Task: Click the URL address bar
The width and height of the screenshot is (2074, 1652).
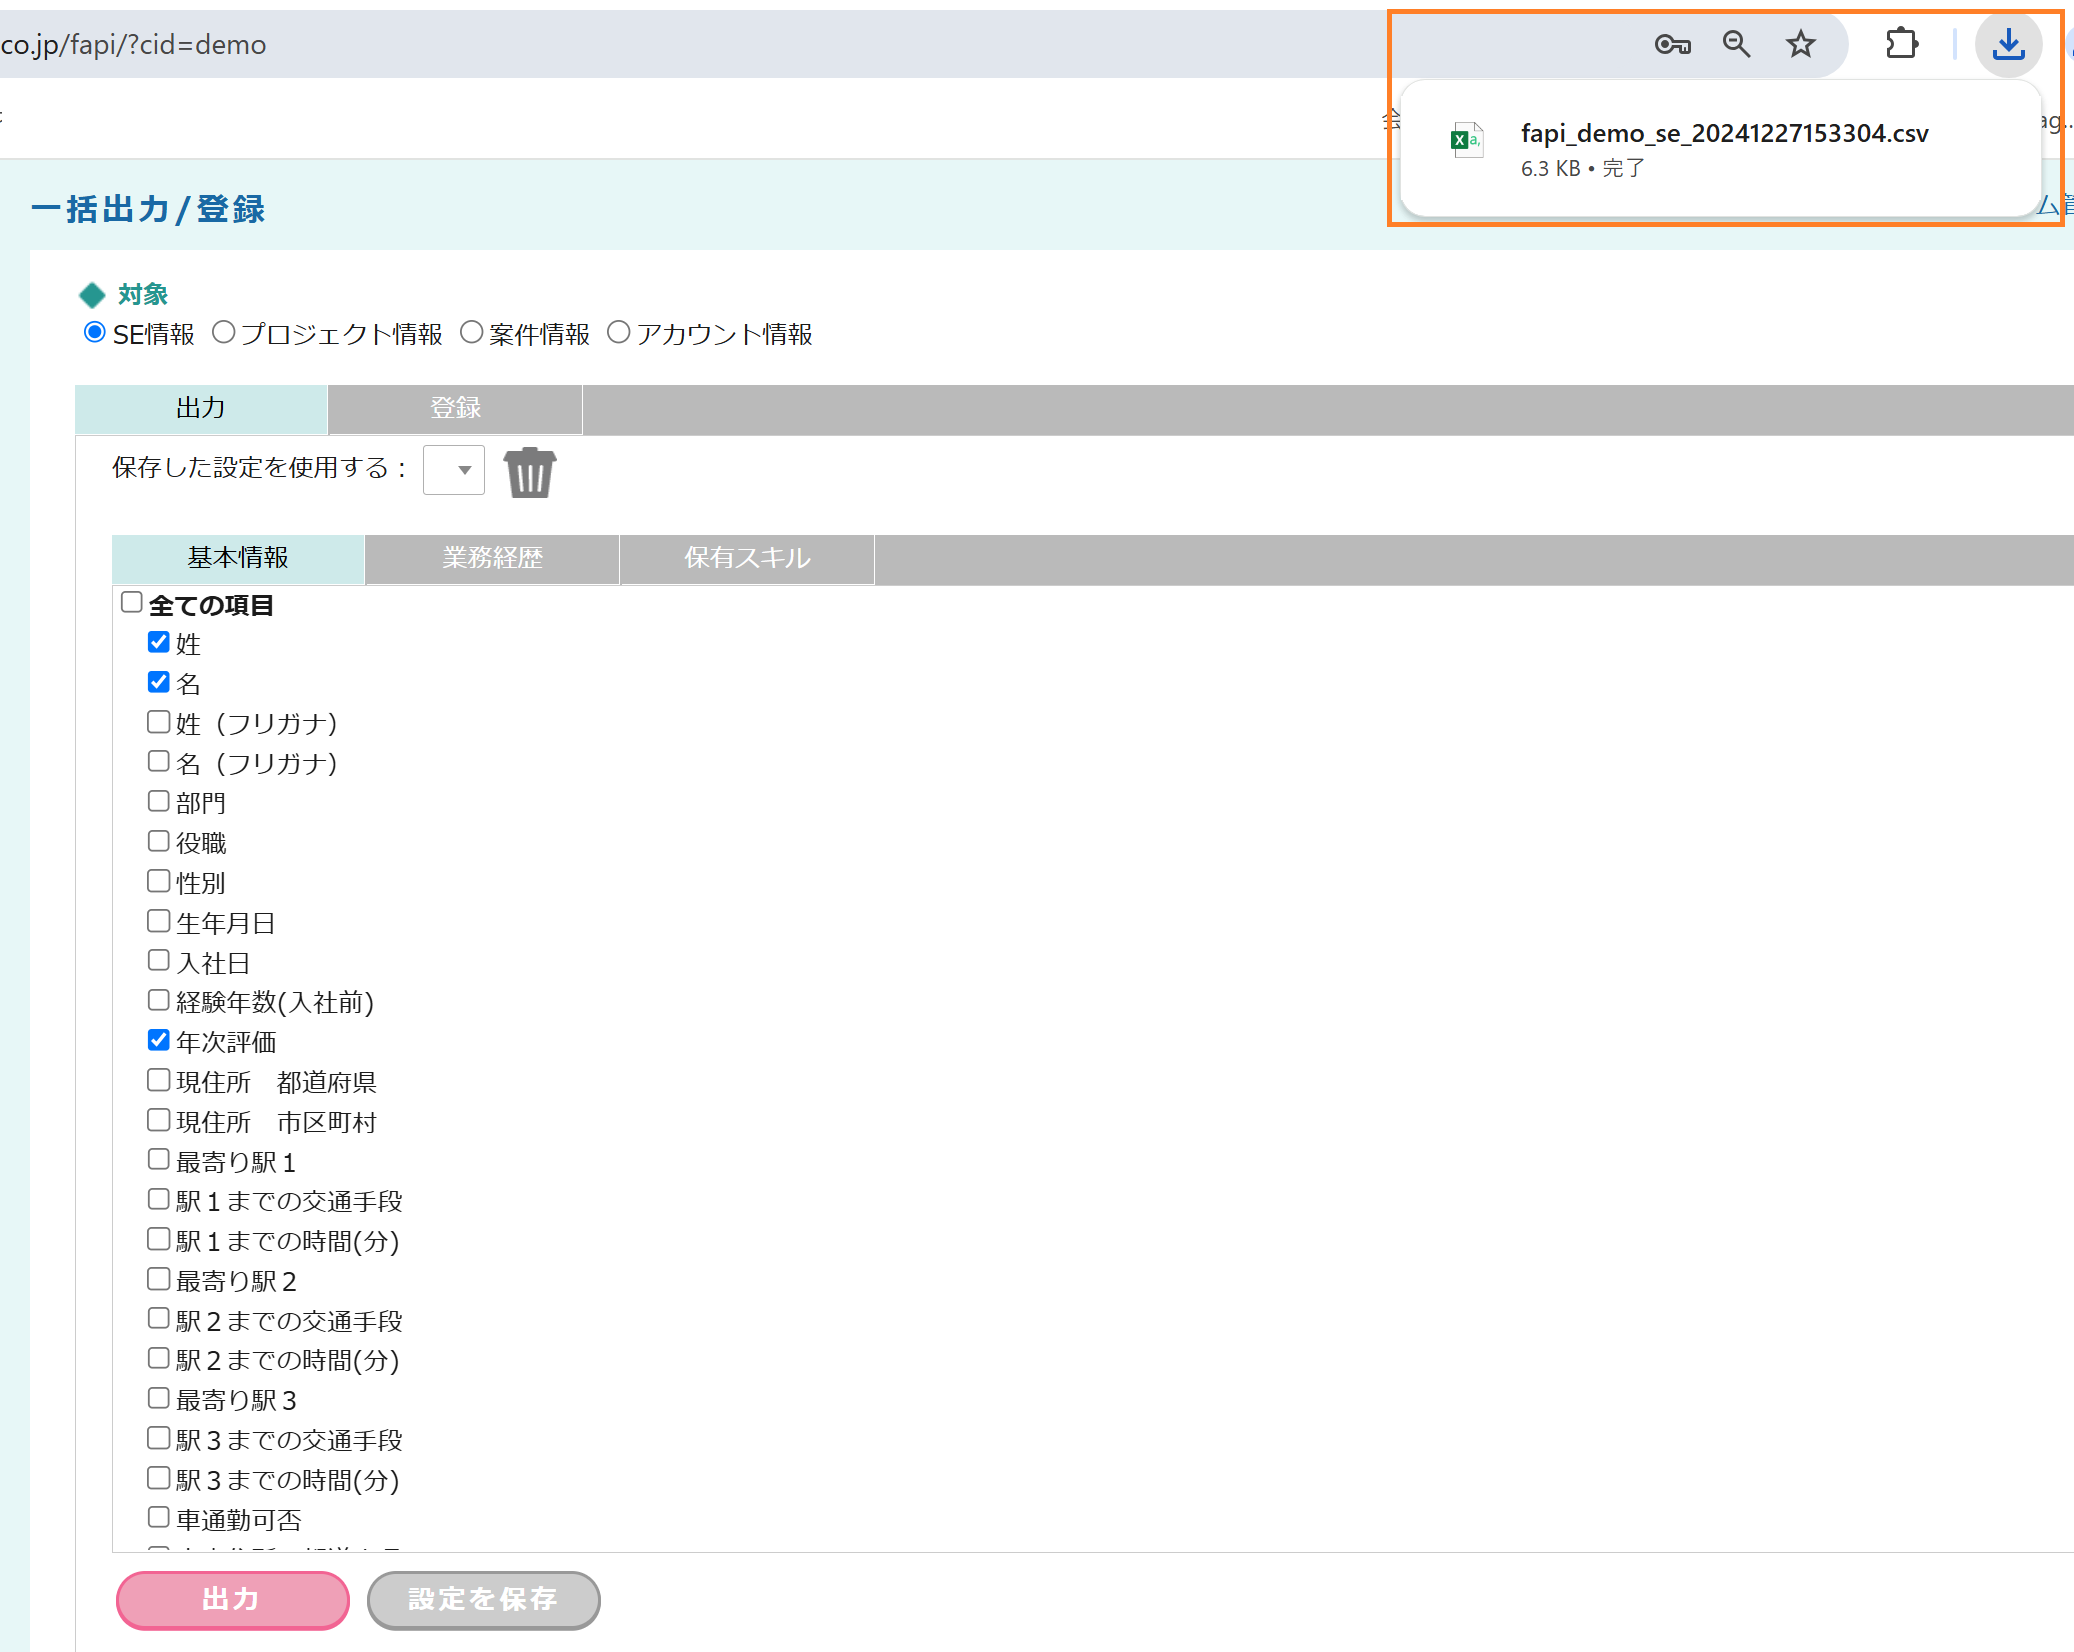Action: pos(700,44)
